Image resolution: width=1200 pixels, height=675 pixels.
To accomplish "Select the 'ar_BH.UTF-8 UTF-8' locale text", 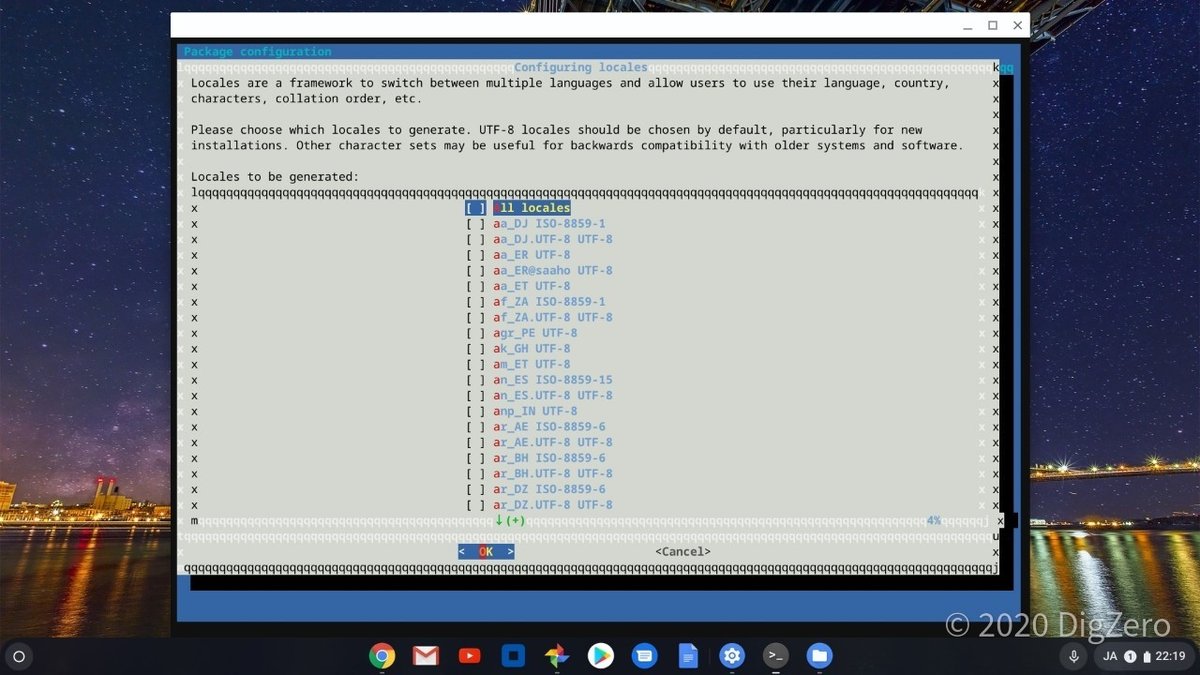I will [x=553, y=473].
